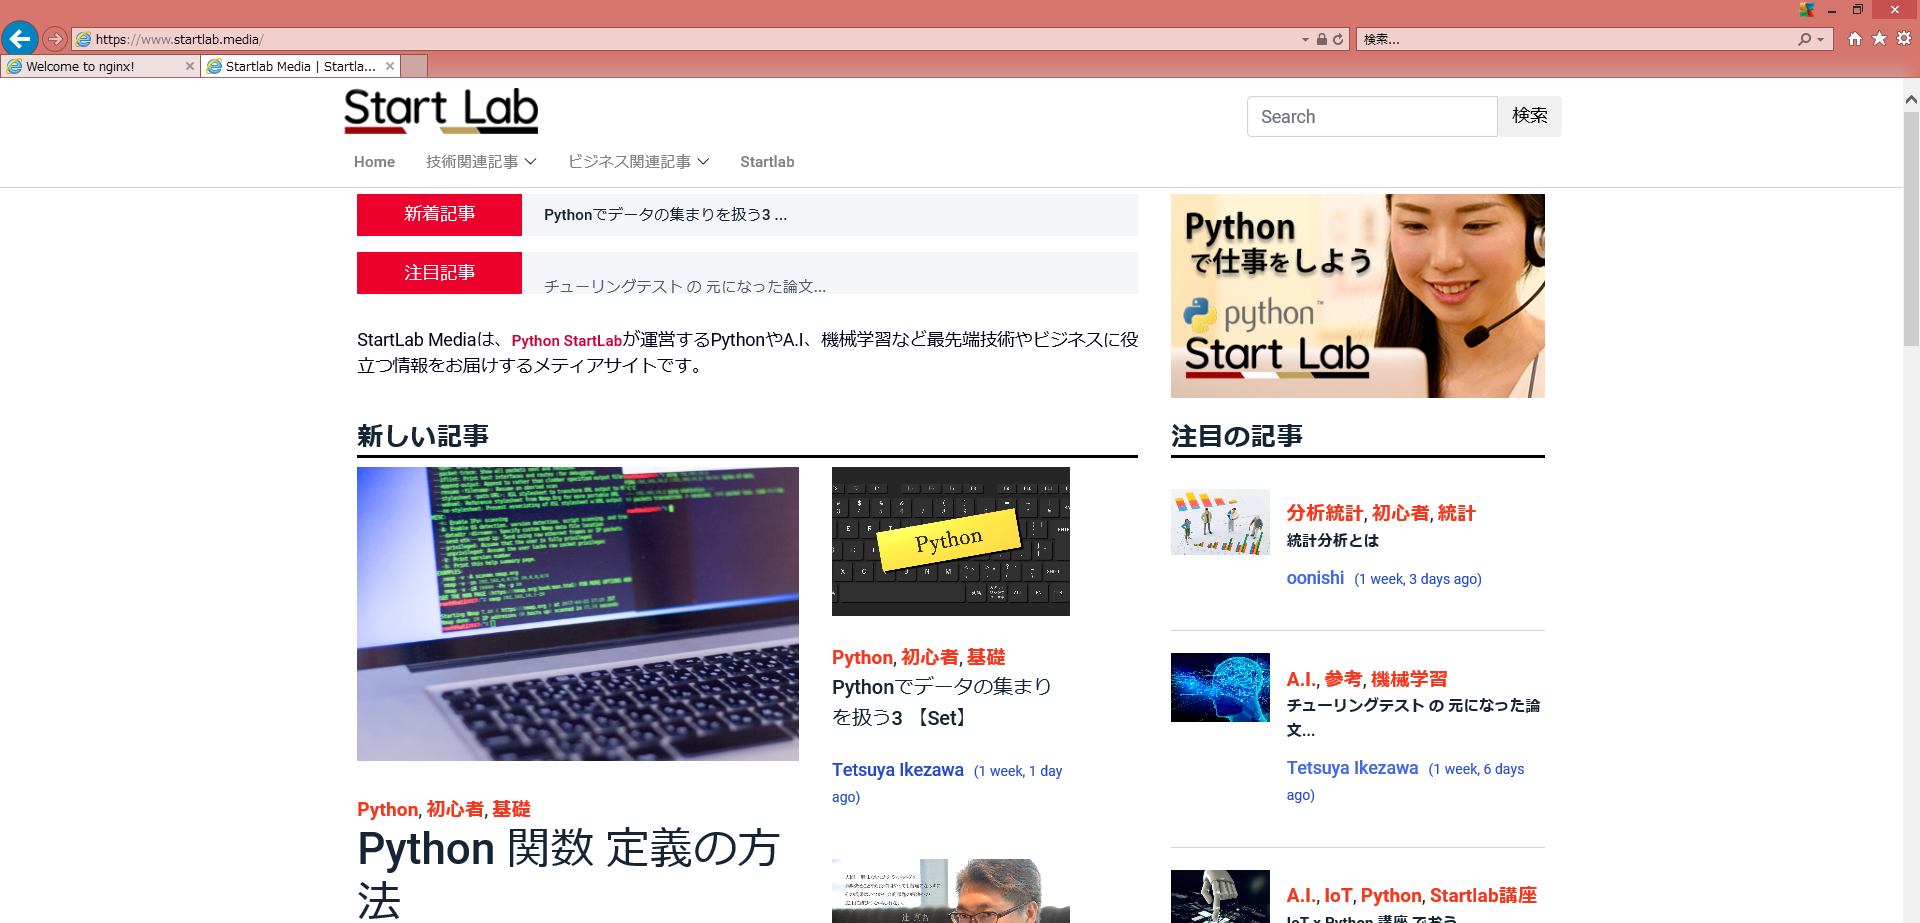The height and width of the screenshot is (923, 1920).
Task: Open the statistics chart thumbnail
Action: click(x=1220, y=522)
